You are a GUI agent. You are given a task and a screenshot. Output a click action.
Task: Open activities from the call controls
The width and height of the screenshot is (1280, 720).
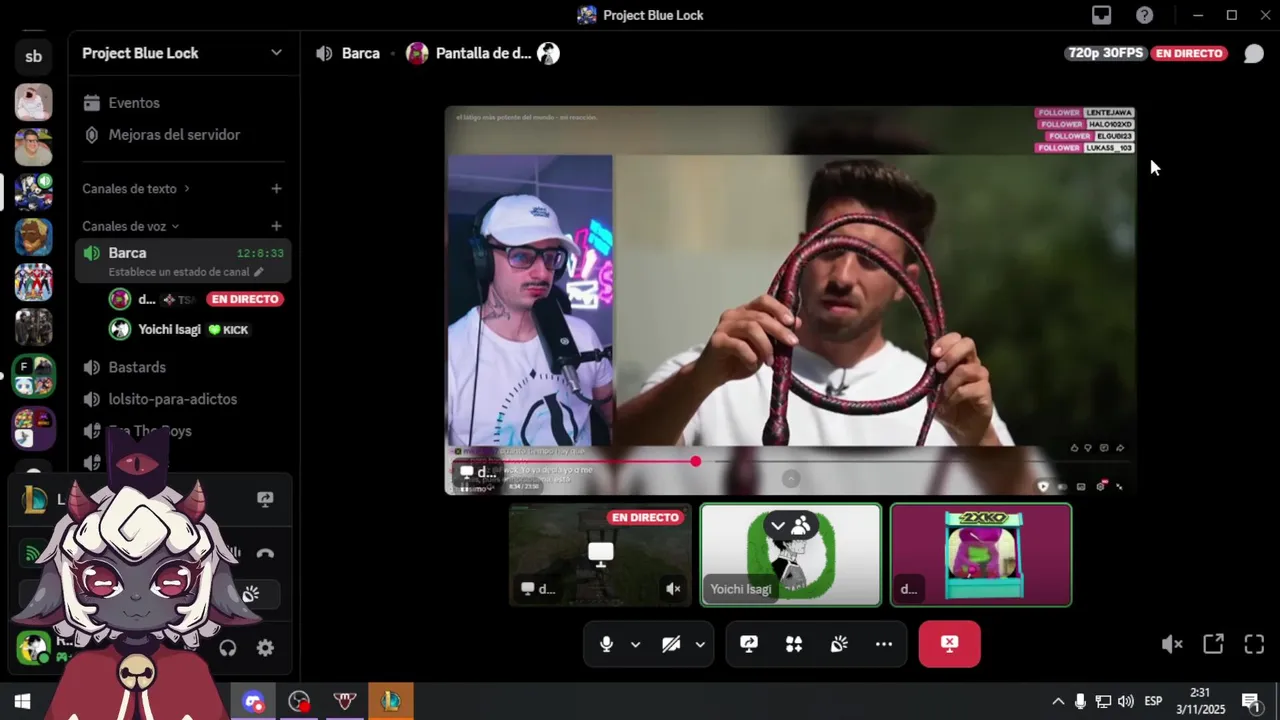(x=794, y=644)
